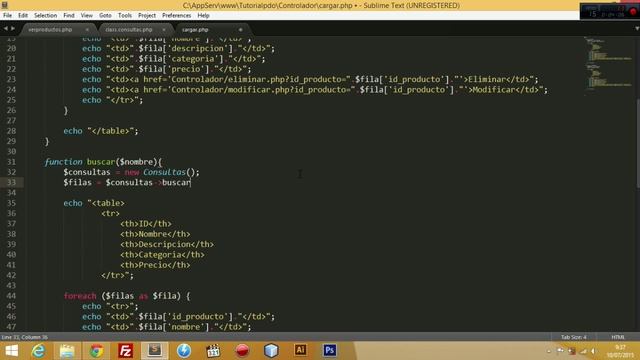Click the Line 33, Column 36 status text

pyautogui.click(x=24, y=337)
